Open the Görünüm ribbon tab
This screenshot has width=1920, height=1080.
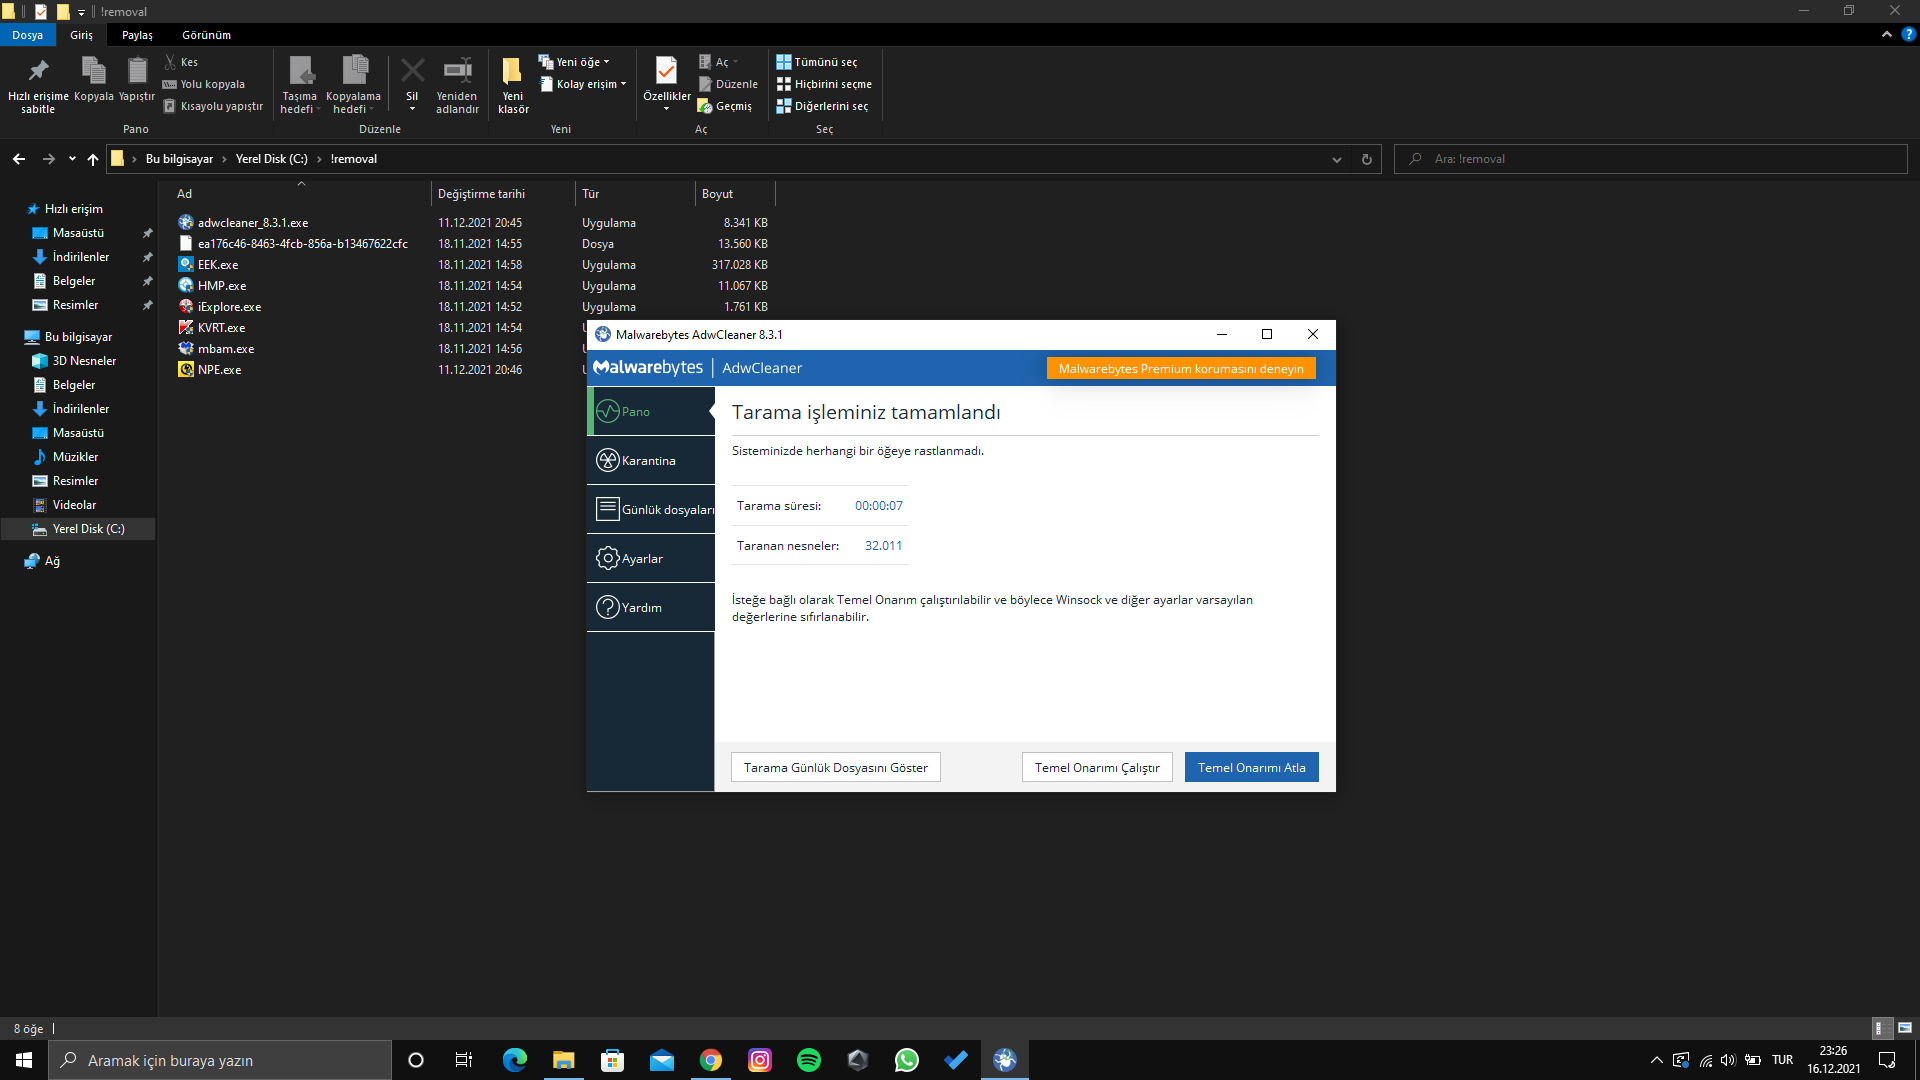(x=206, y=35)
